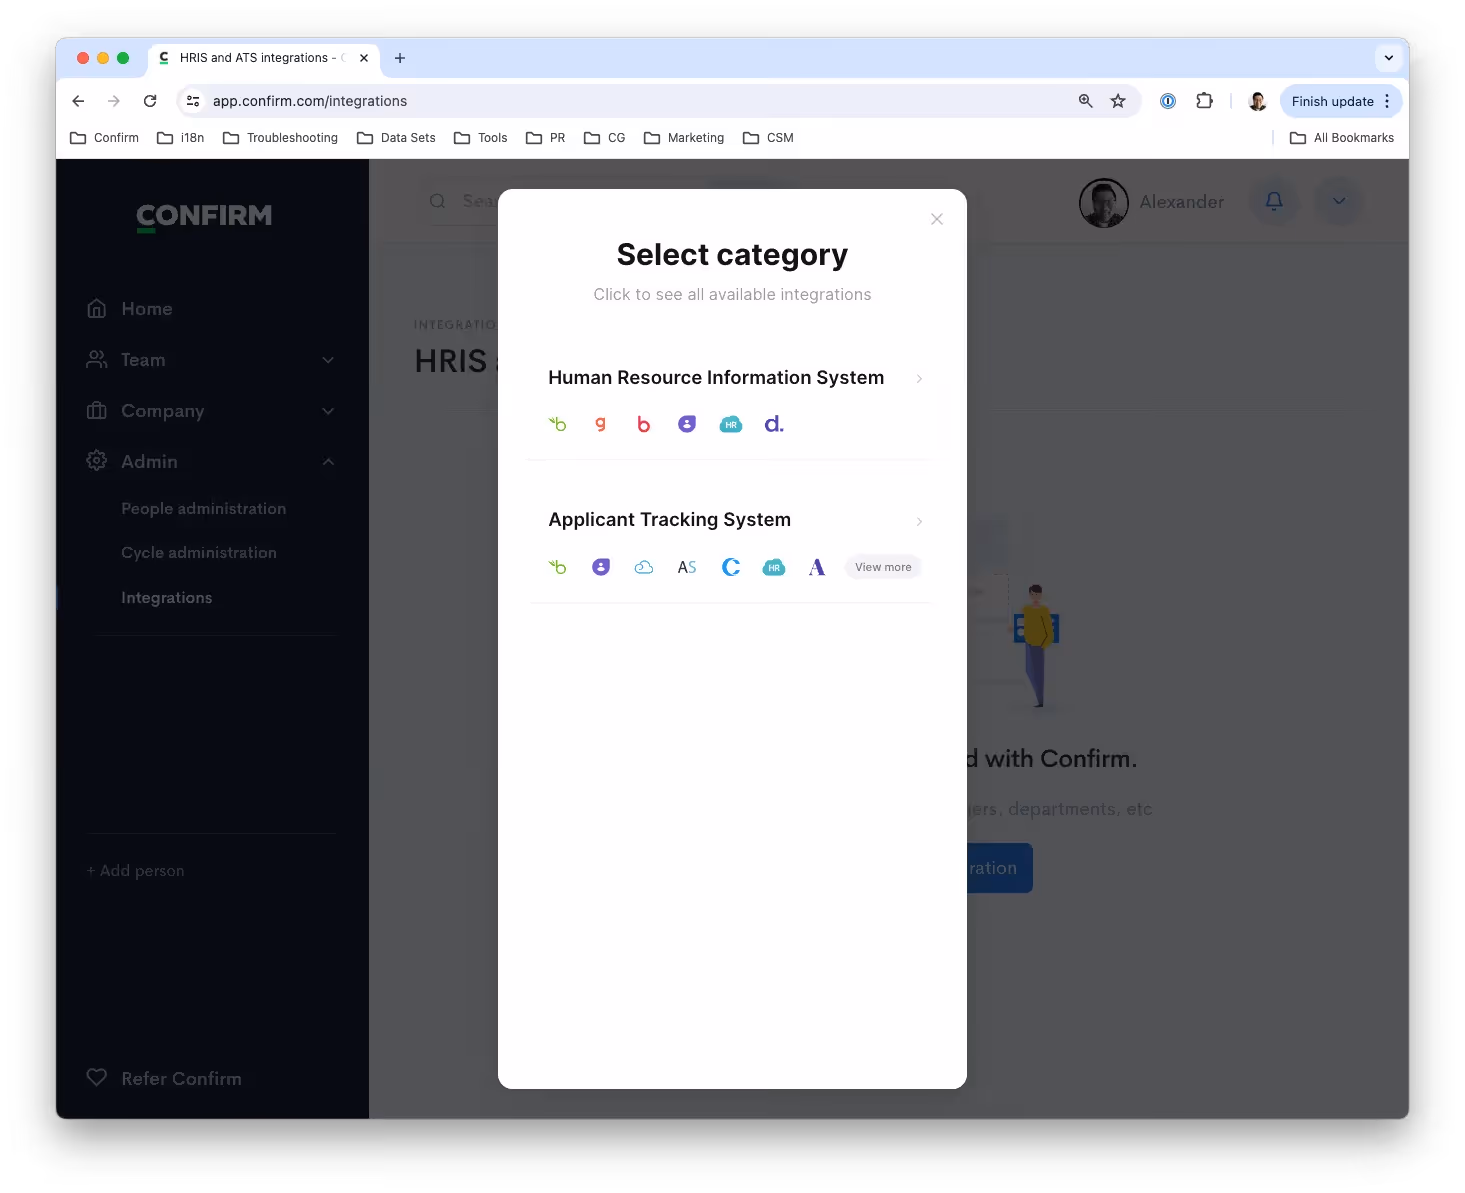This screenshot has width=1465, height=1193.
Task: Click the purple person logo in HRIS row
Action: (687, 424)
